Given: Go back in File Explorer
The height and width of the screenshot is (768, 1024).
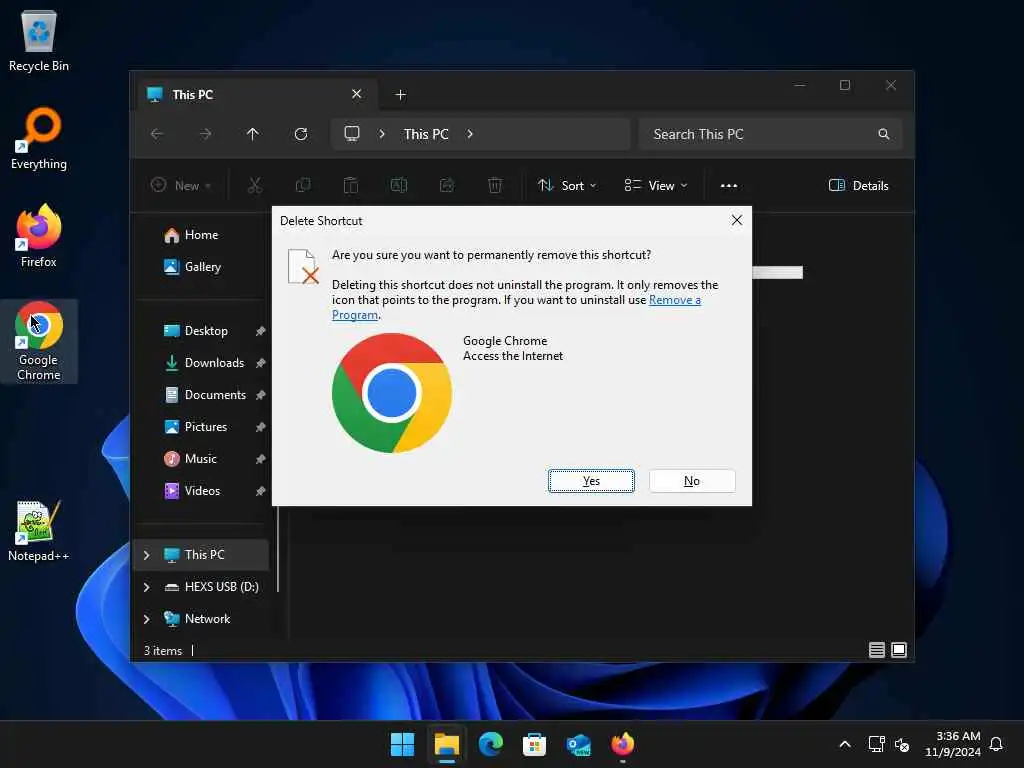Looking at the screenshot, I should pos(157,134).
